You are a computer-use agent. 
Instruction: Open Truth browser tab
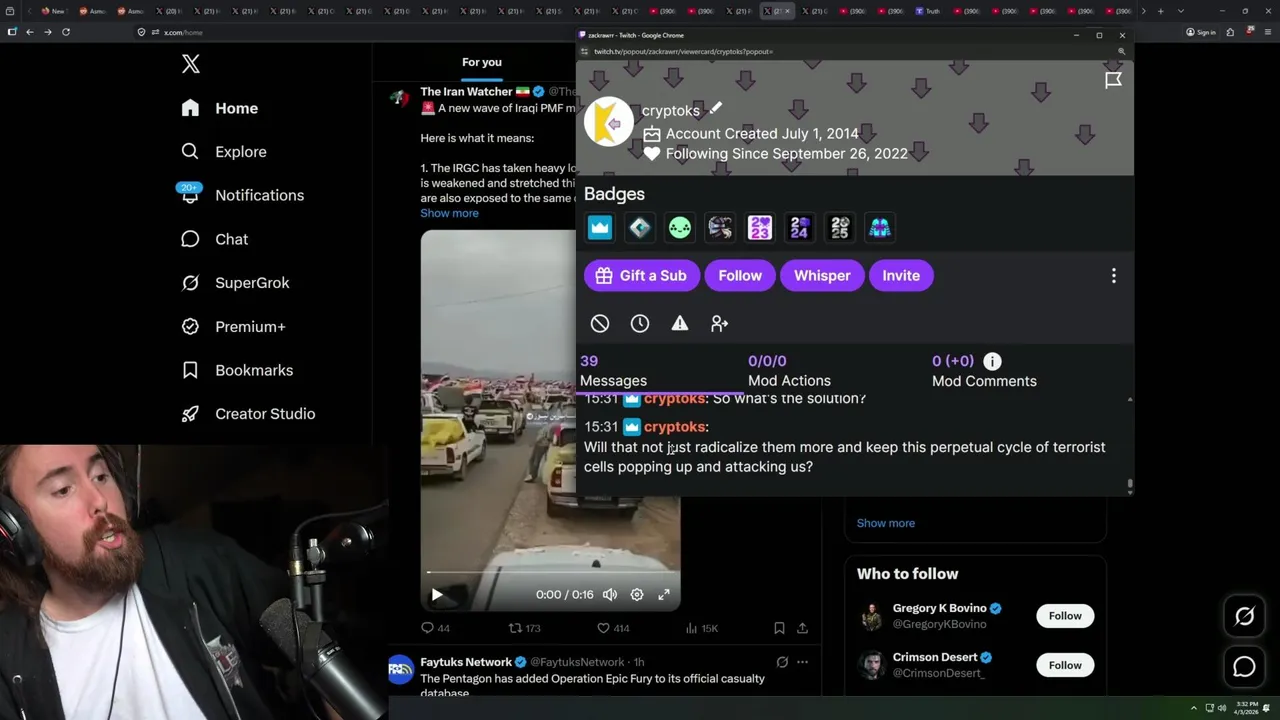point(928,11)
